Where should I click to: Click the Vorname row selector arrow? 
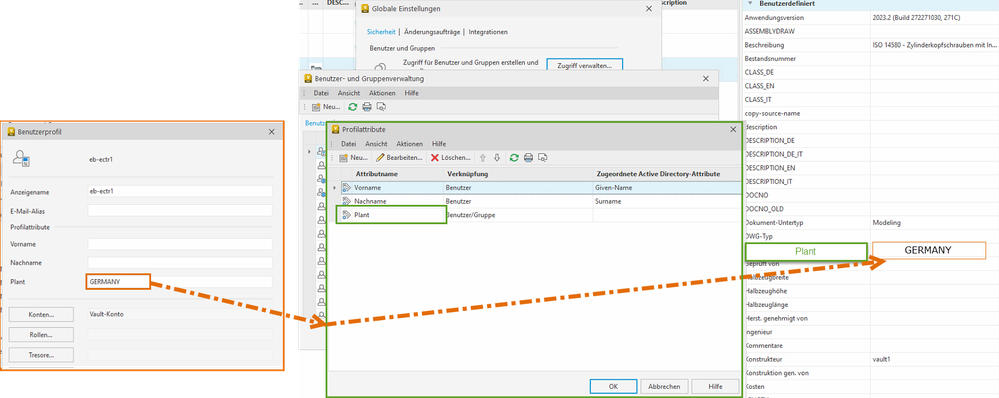click(334, 187)
